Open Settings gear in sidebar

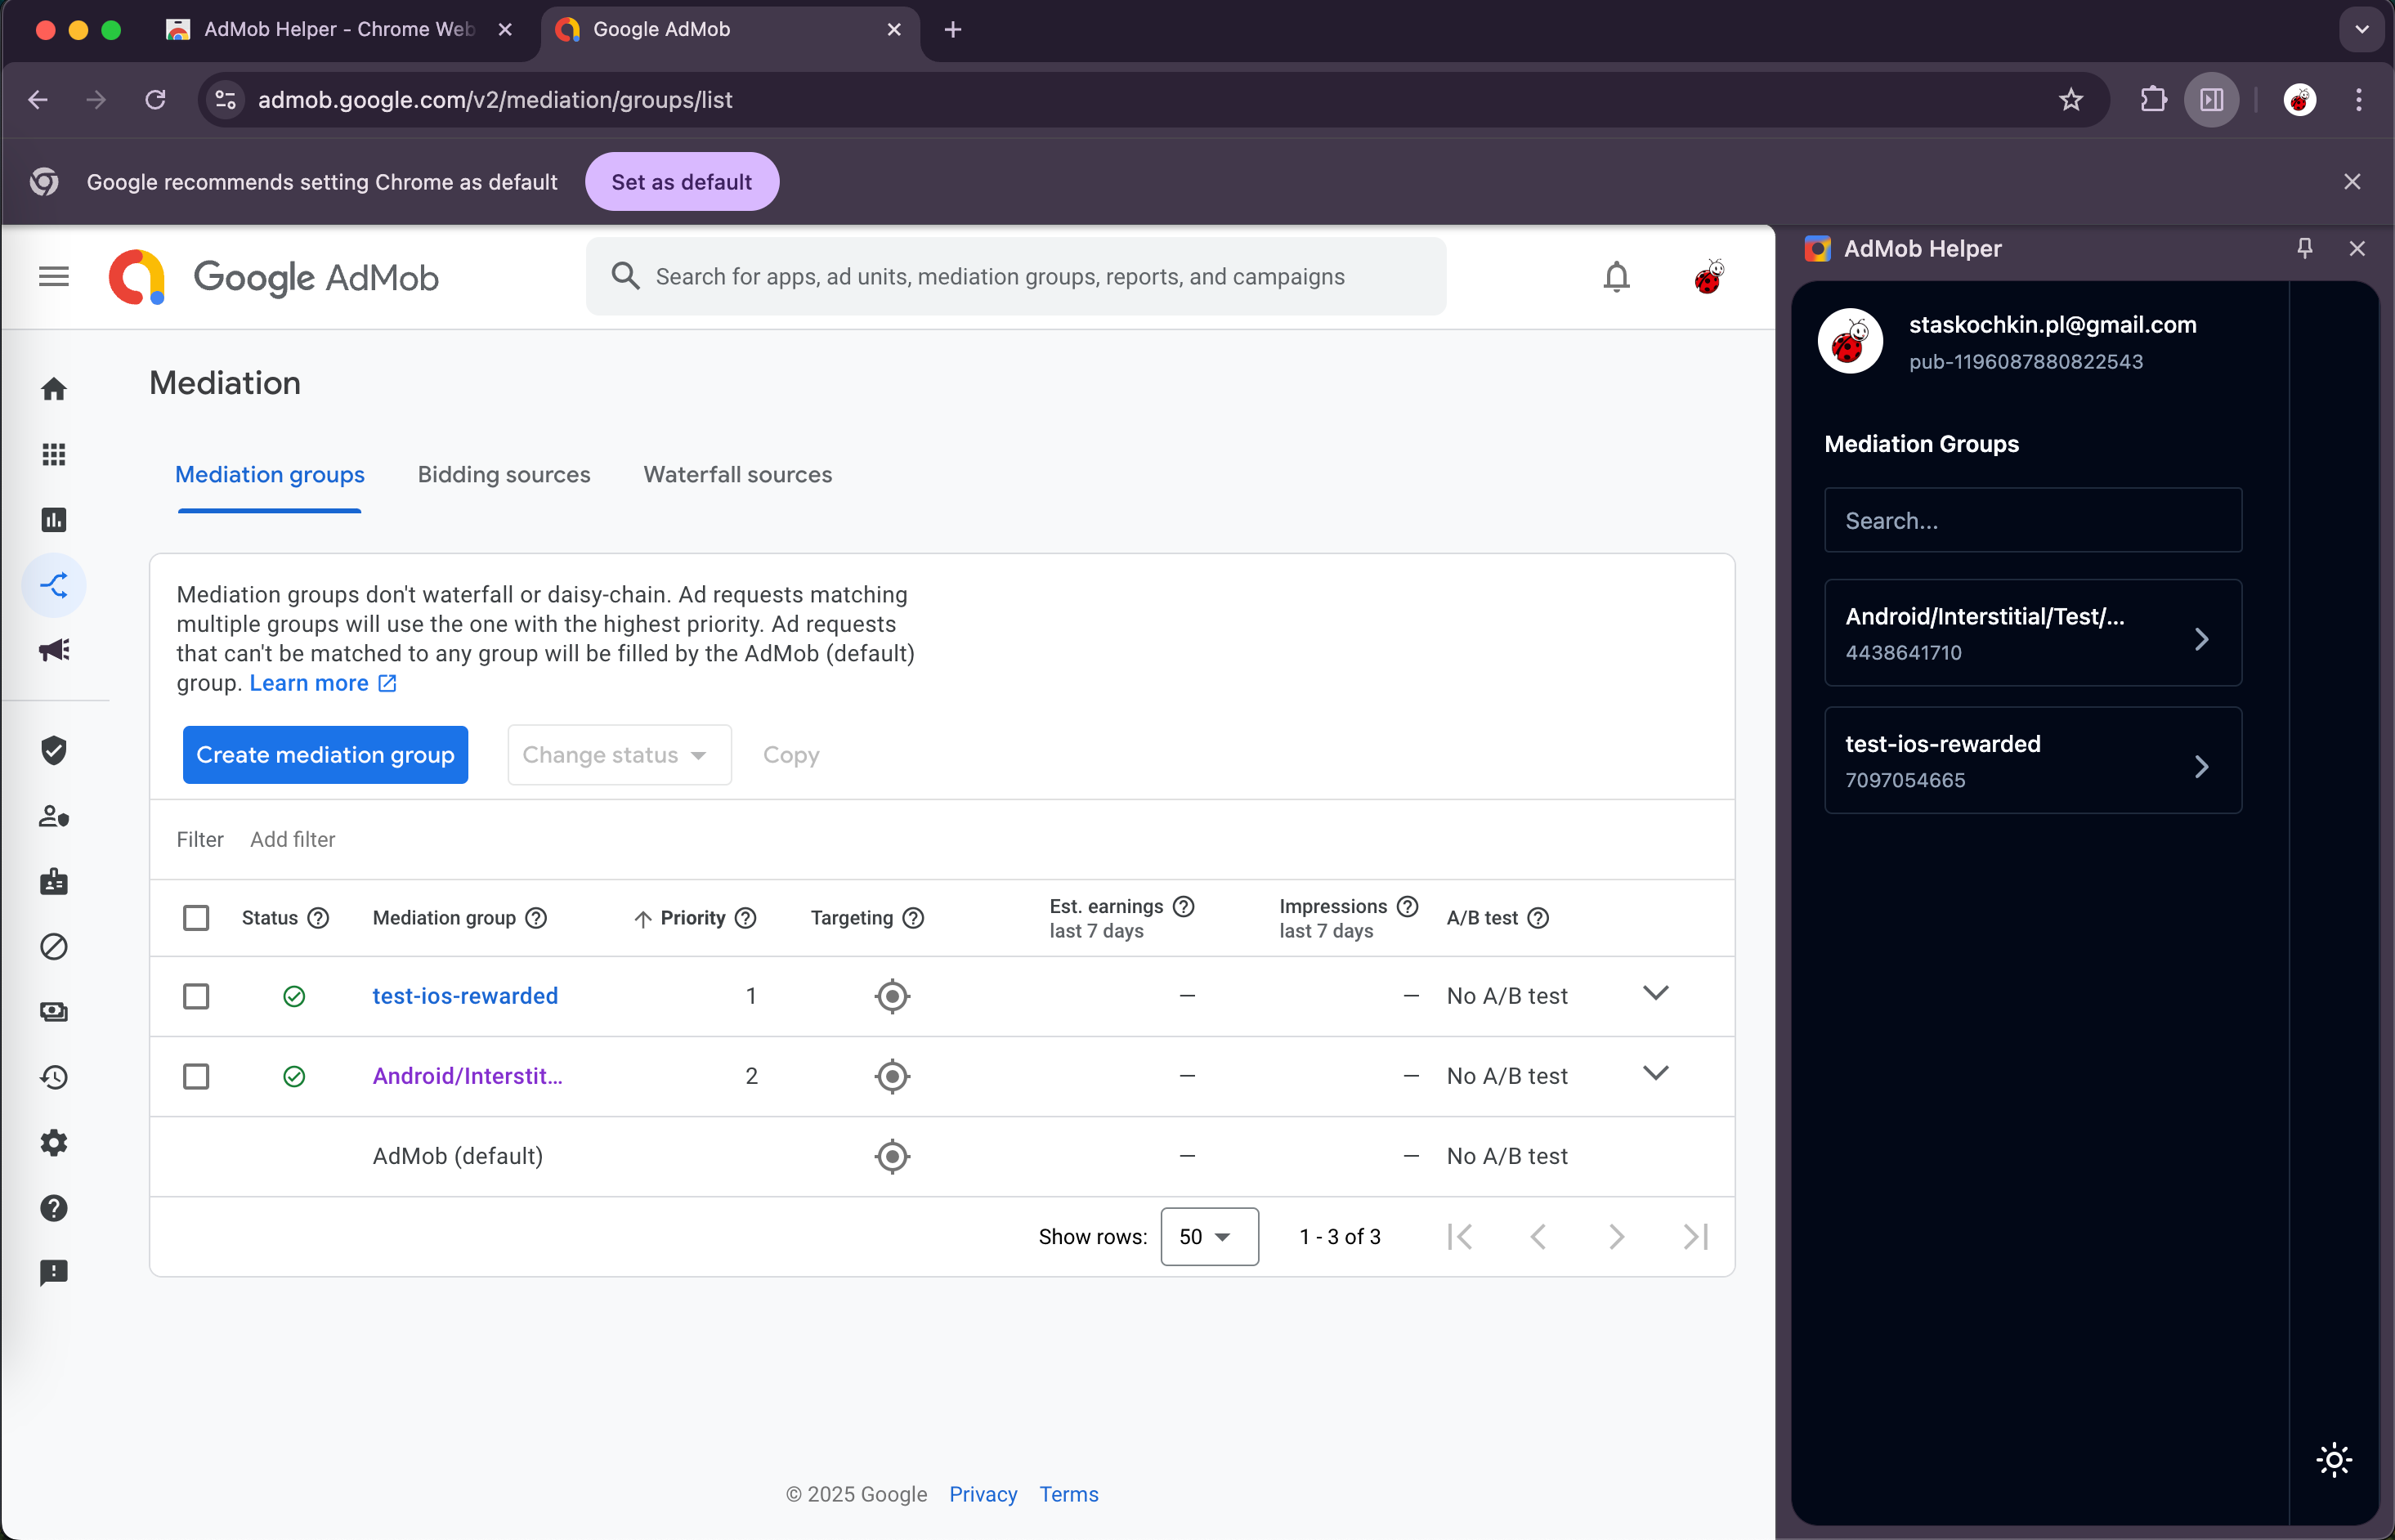(x=54, y=1142)
